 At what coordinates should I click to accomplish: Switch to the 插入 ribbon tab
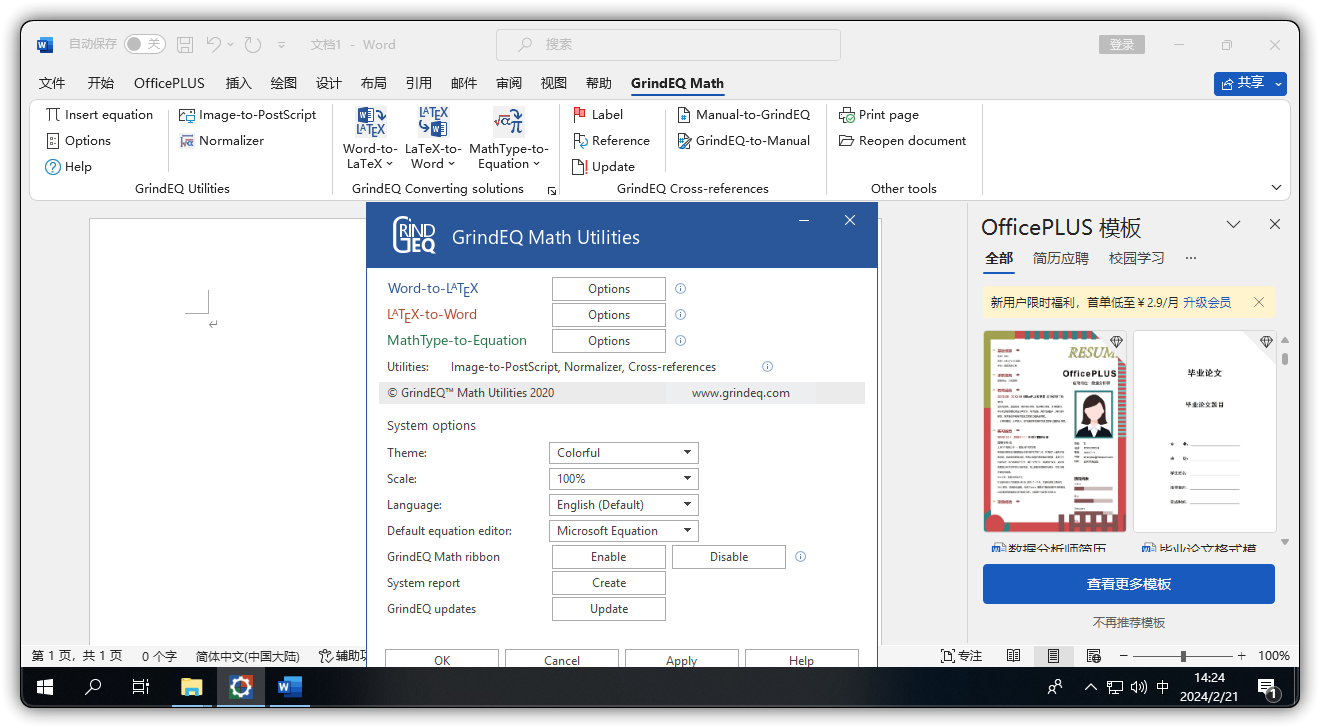click(238, 83)
